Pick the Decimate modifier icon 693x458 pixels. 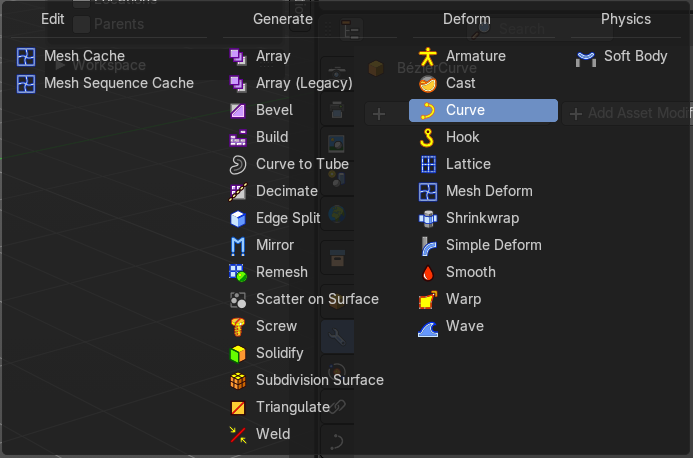coord(238,191)
